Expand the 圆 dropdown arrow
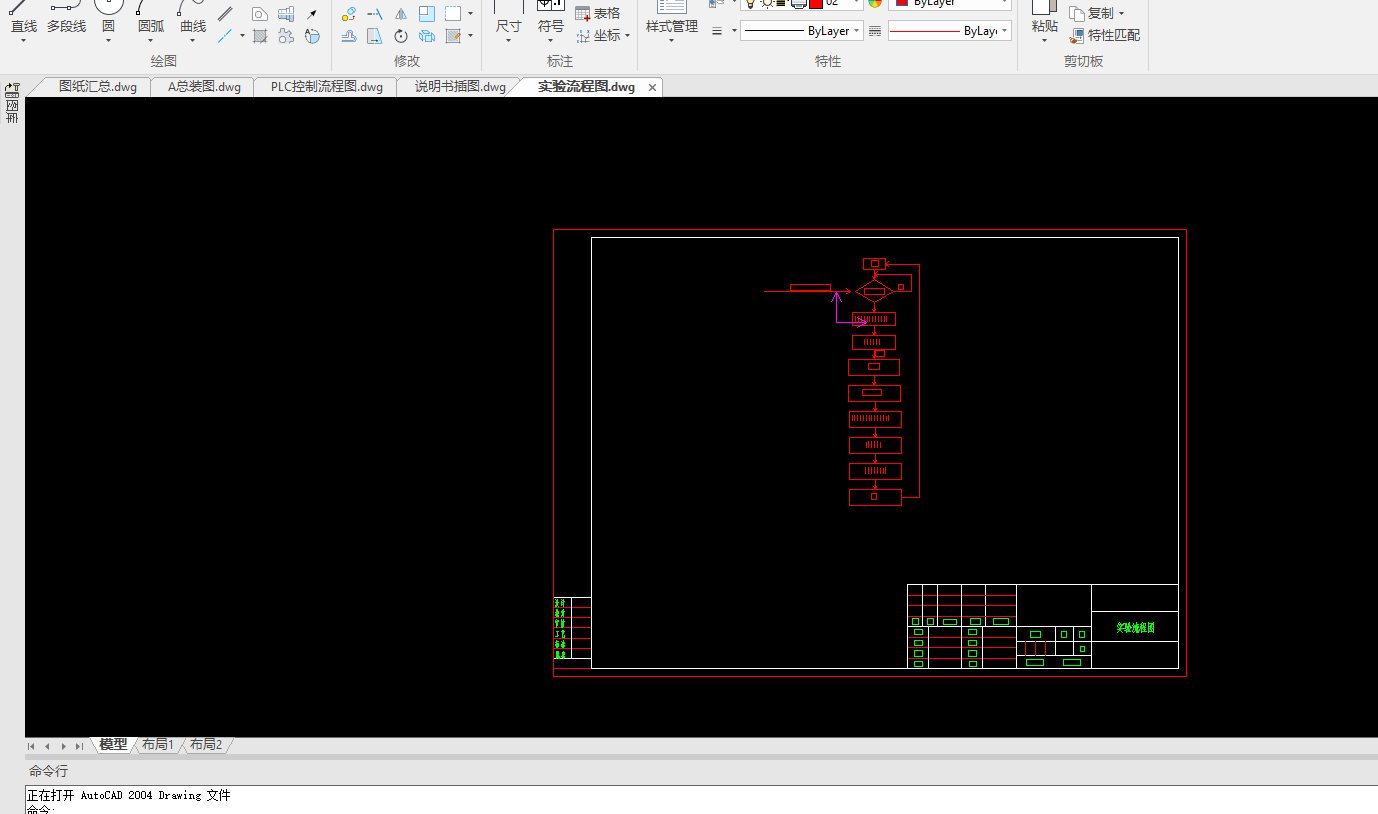This screenshot has height=814, width=1378. [108, 41]
